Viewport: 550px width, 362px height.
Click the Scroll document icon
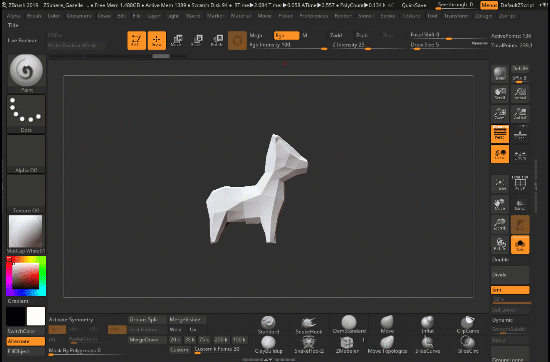click(499, 94)
